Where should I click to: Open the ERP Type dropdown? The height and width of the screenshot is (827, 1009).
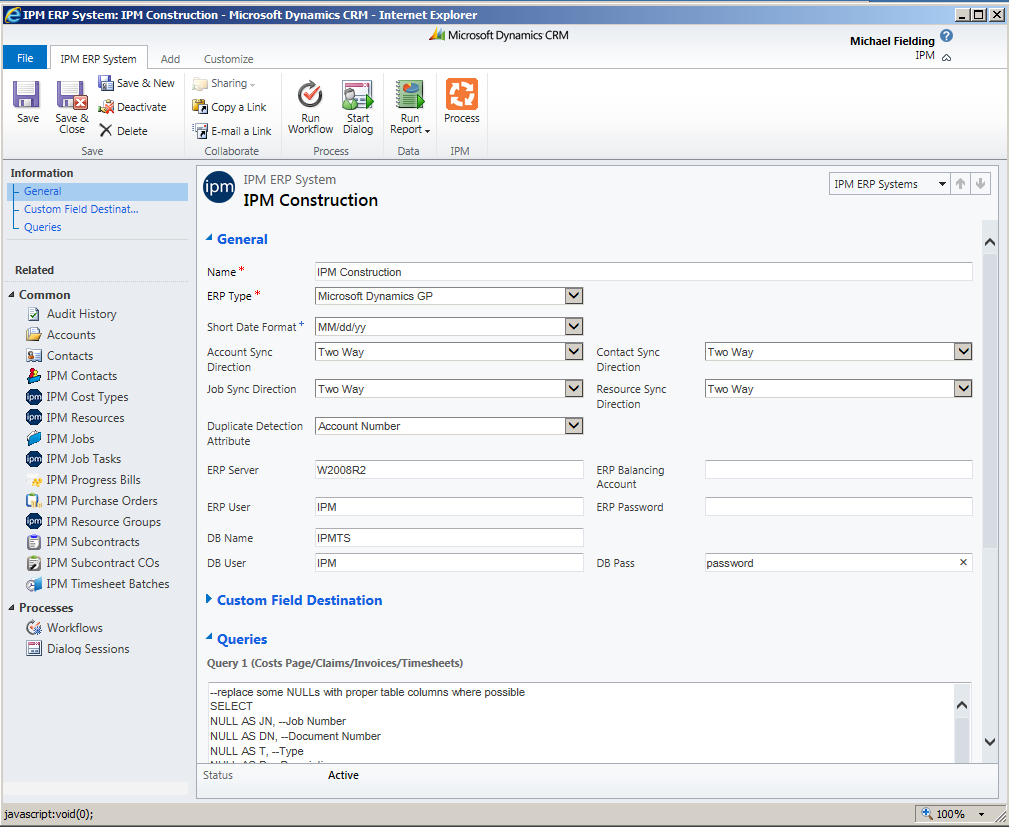click(x=574, y=296)
